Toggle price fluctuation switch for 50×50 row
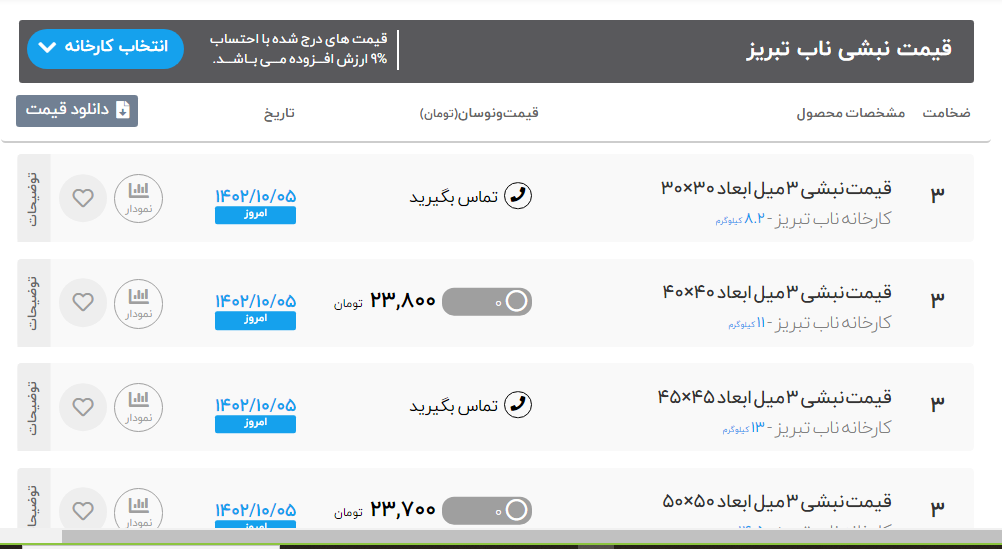 coord(487,510)
